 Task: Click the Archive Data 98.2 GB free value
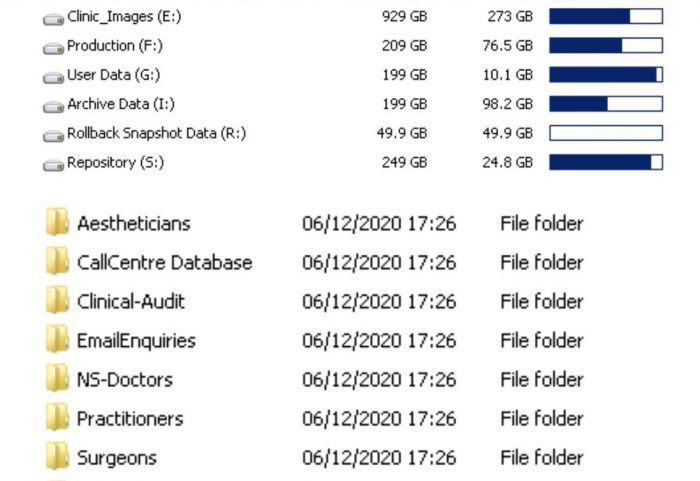pyautogui.click(x=508, y=104)
